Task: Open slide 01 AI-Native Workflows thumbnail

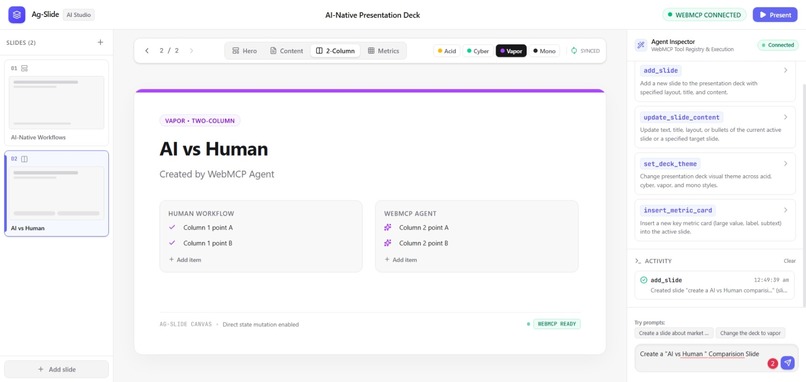Action: (57, 102)
